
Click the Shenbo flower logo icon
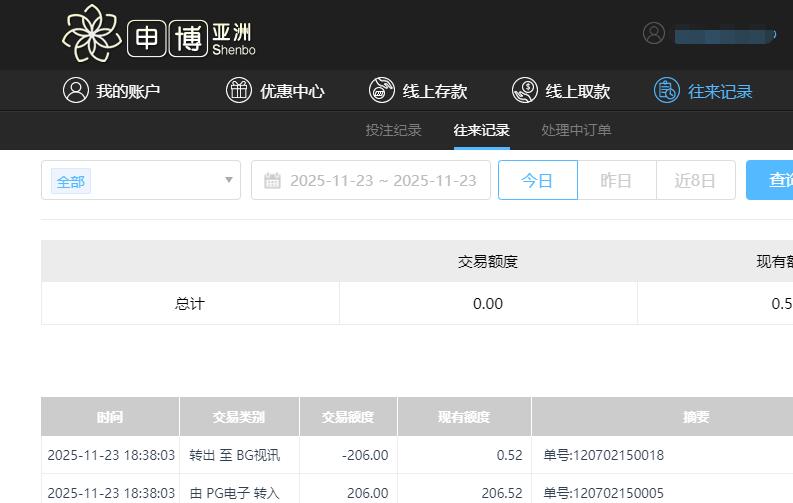coord(92,34)
